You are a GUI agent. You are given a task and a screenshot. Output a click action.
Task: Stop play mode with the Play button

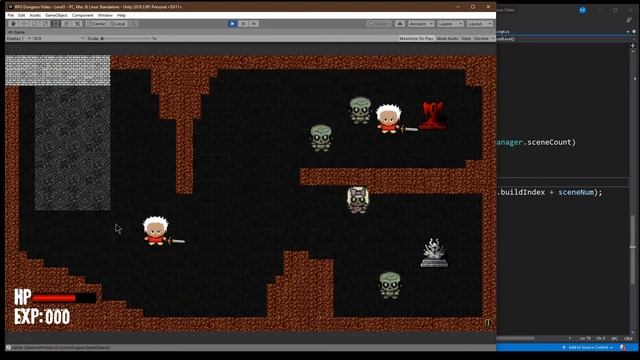(232, 24)
